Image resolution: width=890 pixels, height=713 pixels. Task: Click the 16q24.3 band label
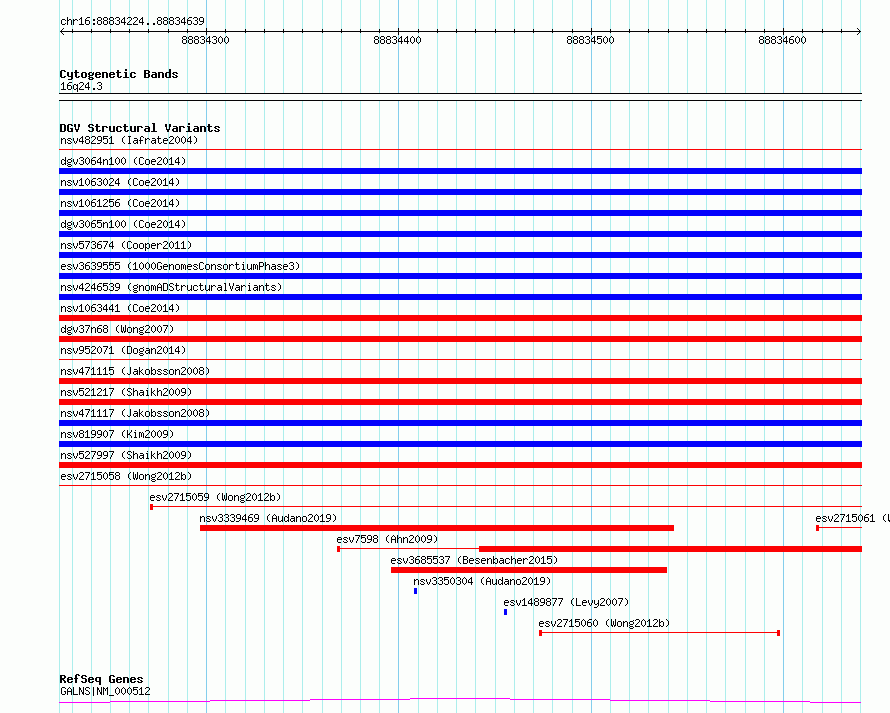81,86
